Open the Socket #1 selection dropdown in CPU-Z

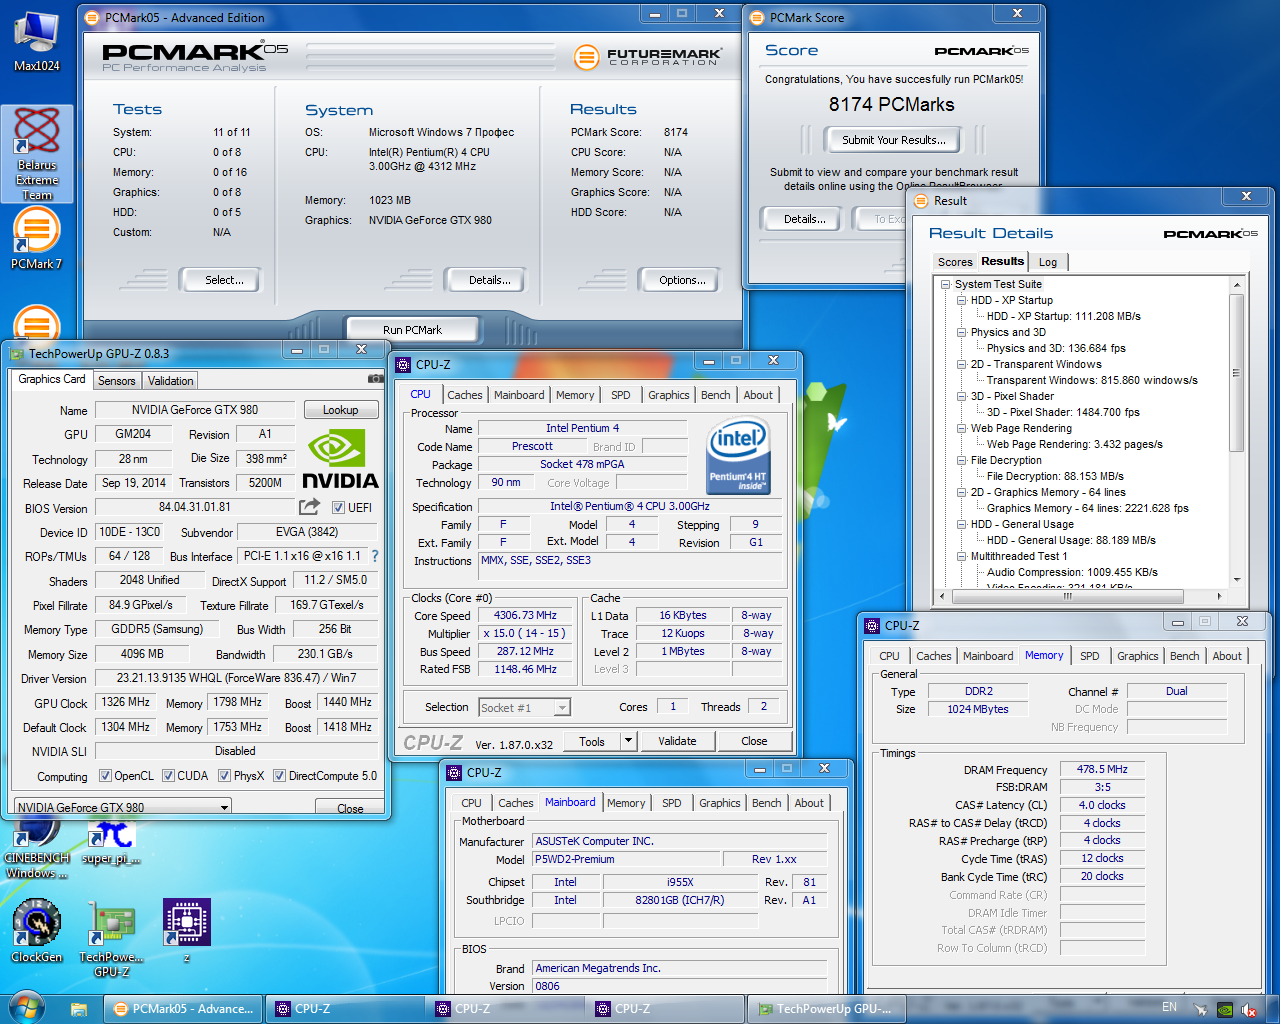tap(524, 707)
